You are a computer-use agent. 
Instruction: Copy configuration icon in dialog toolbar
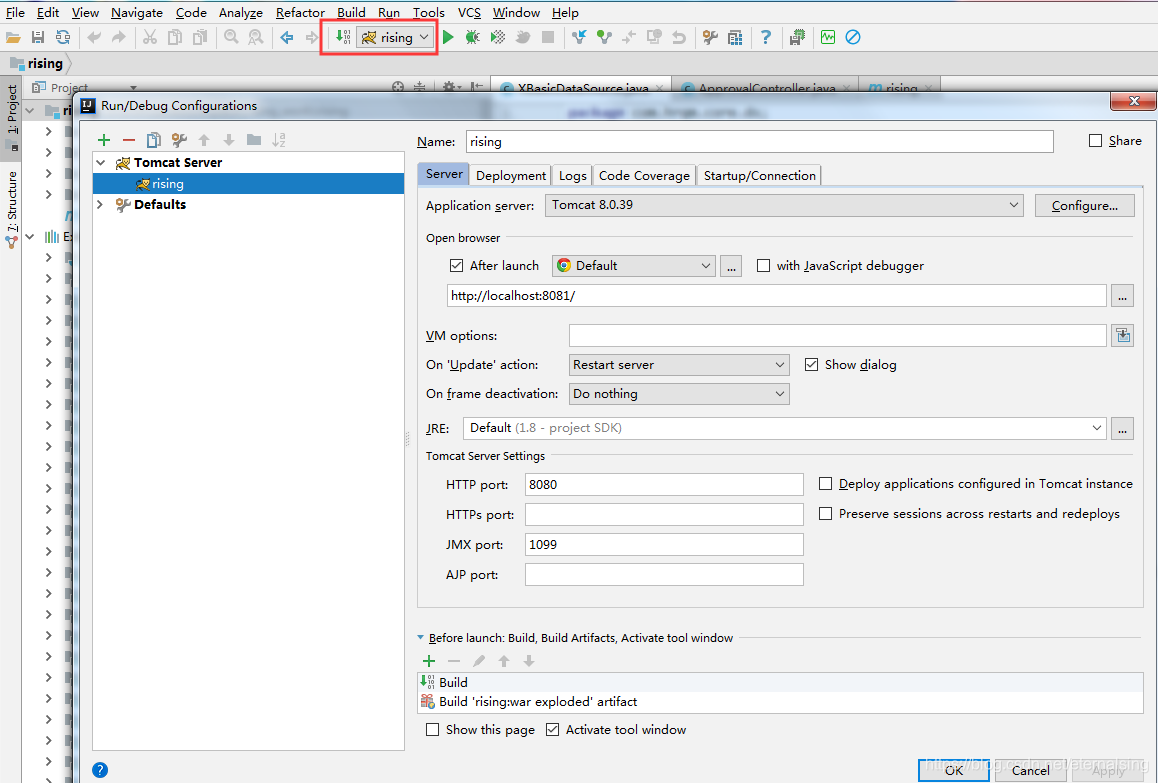pyautogui.click(x=154, y=140)
